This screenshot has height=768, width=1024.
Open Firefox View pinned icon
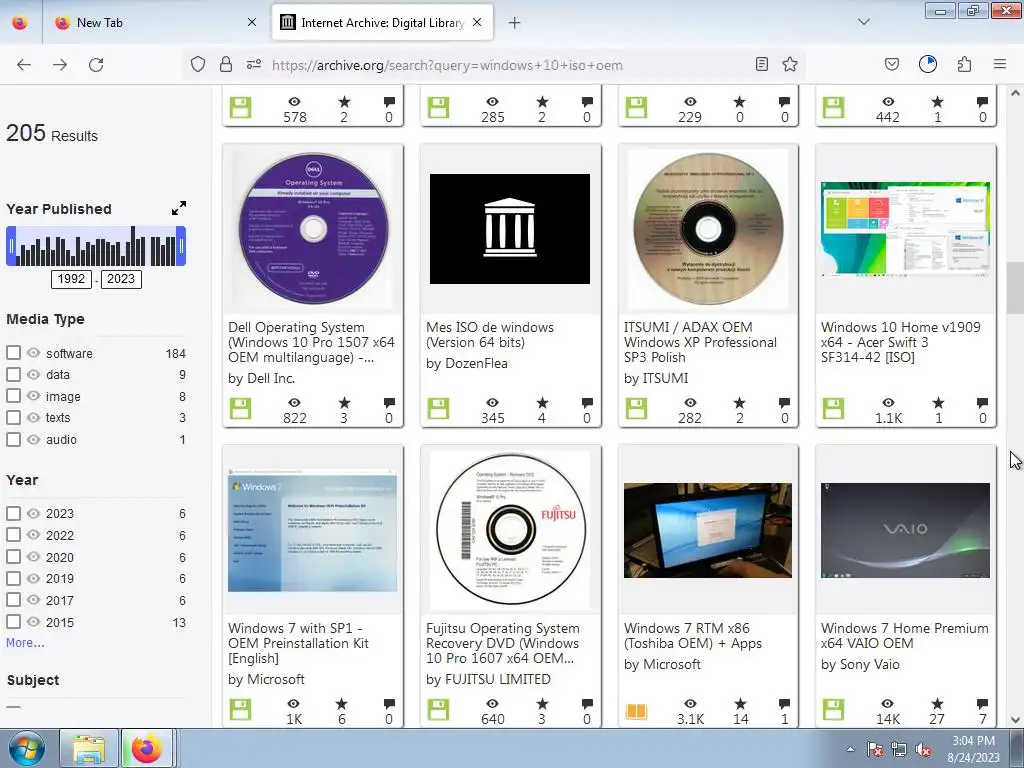click(20, 22)
